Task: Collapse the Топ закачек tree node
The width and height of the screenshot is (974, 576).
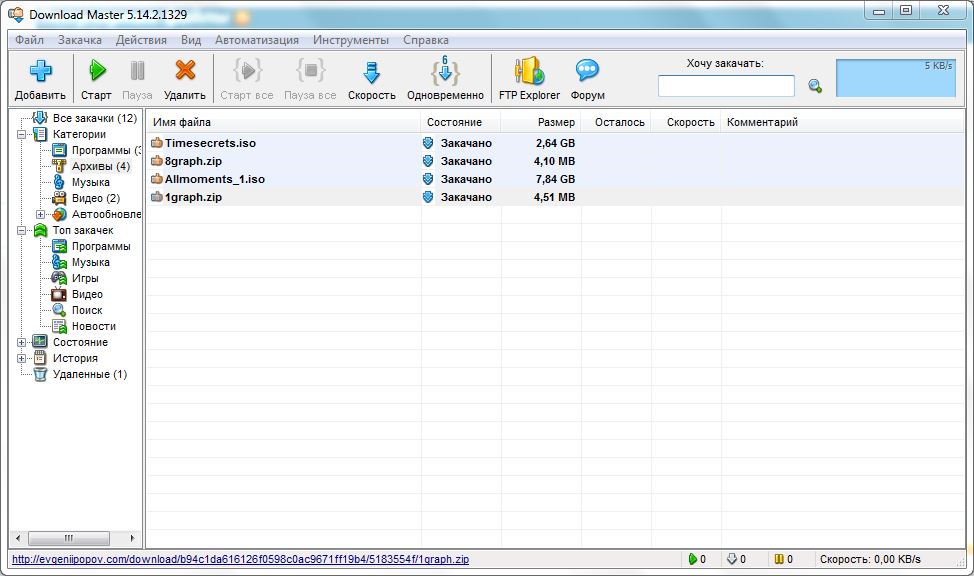Action: pyautogui.click(x=21, y=231)
